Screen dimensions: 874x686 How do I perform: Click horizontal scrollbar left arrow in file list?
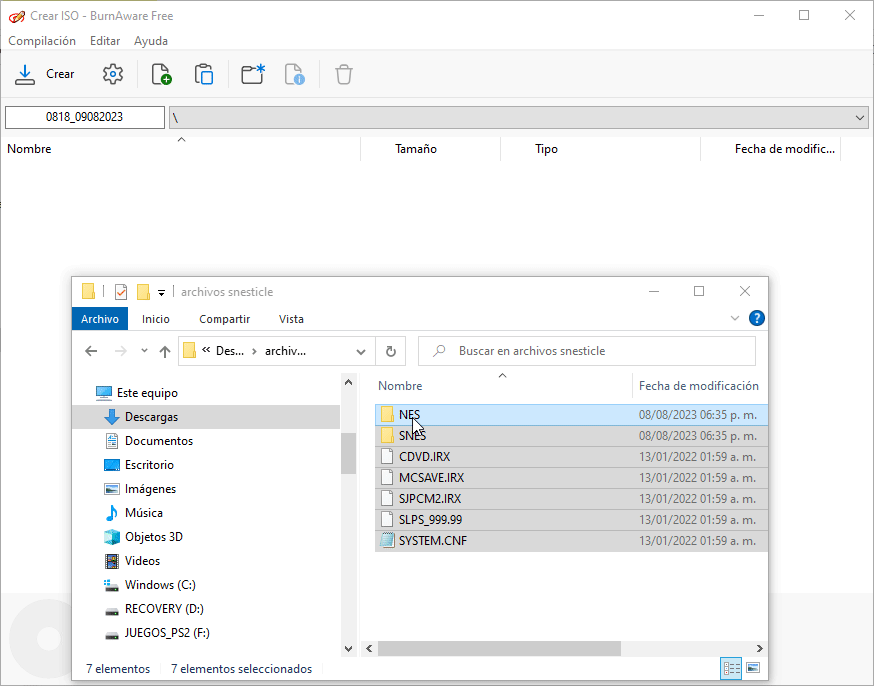coord(369,648)
